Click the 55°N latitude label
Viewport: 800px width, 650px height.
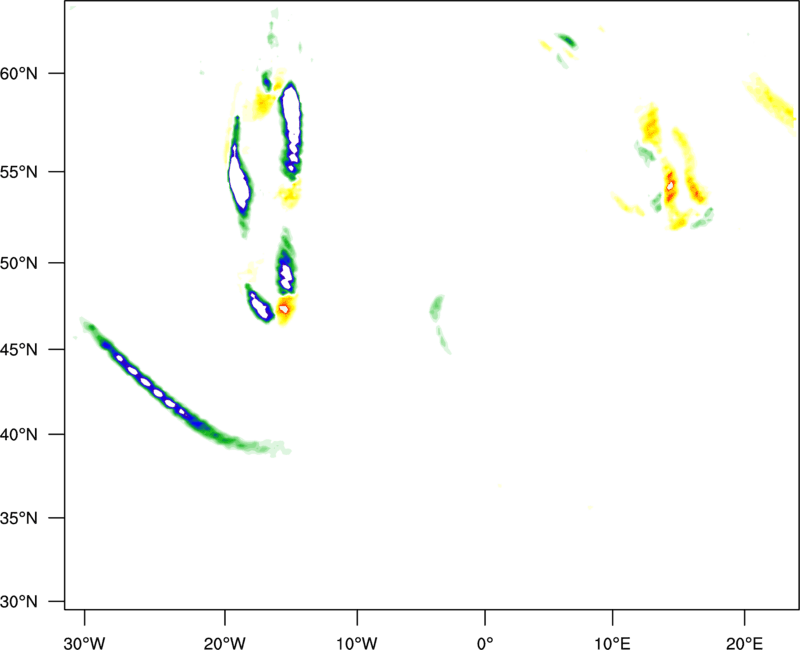coord(19,172)
